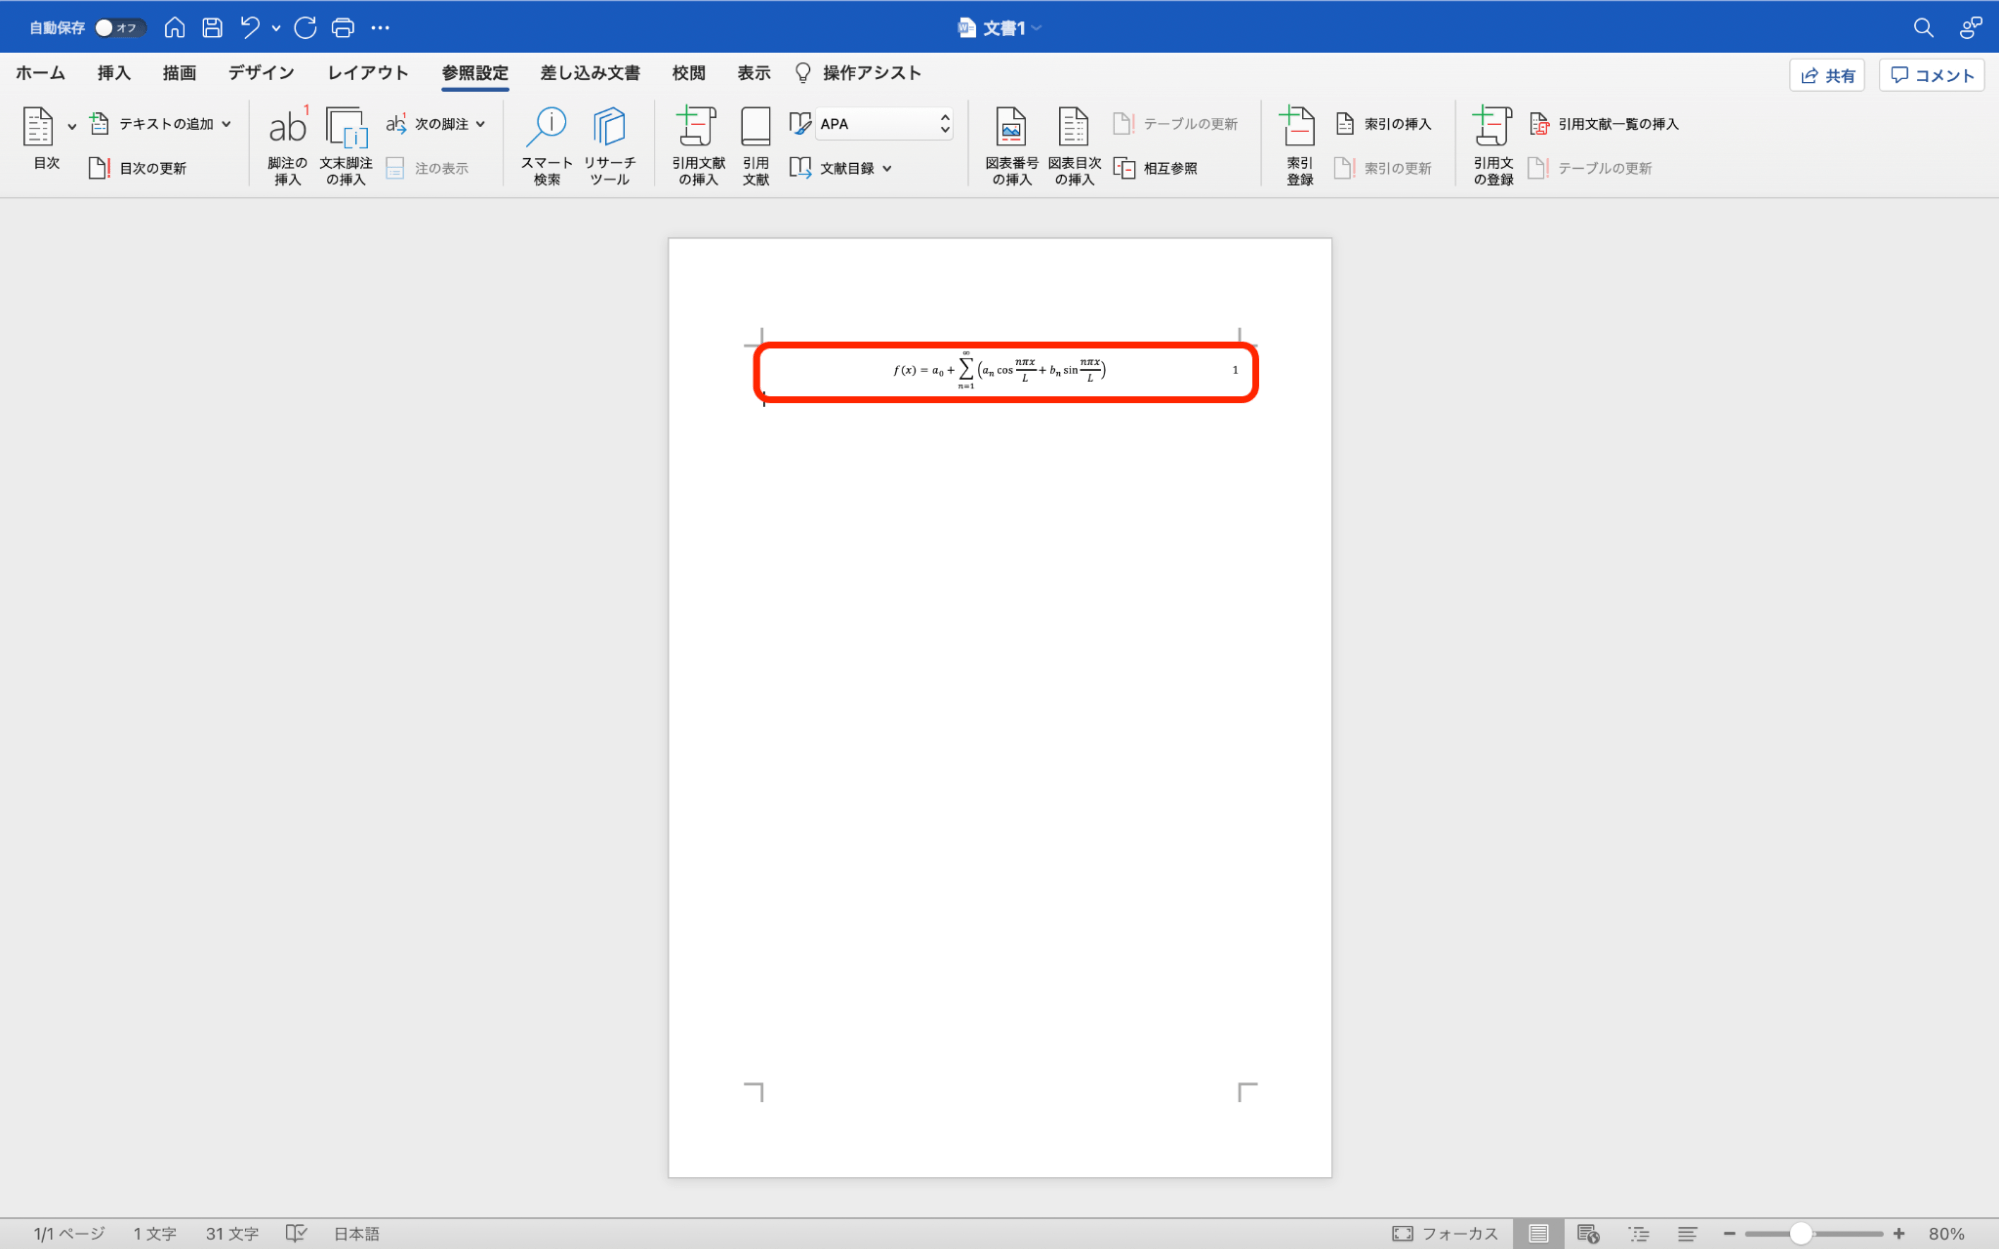Click the Fourier series equation in document
1999x1250 pixels.
[1000, 370]
